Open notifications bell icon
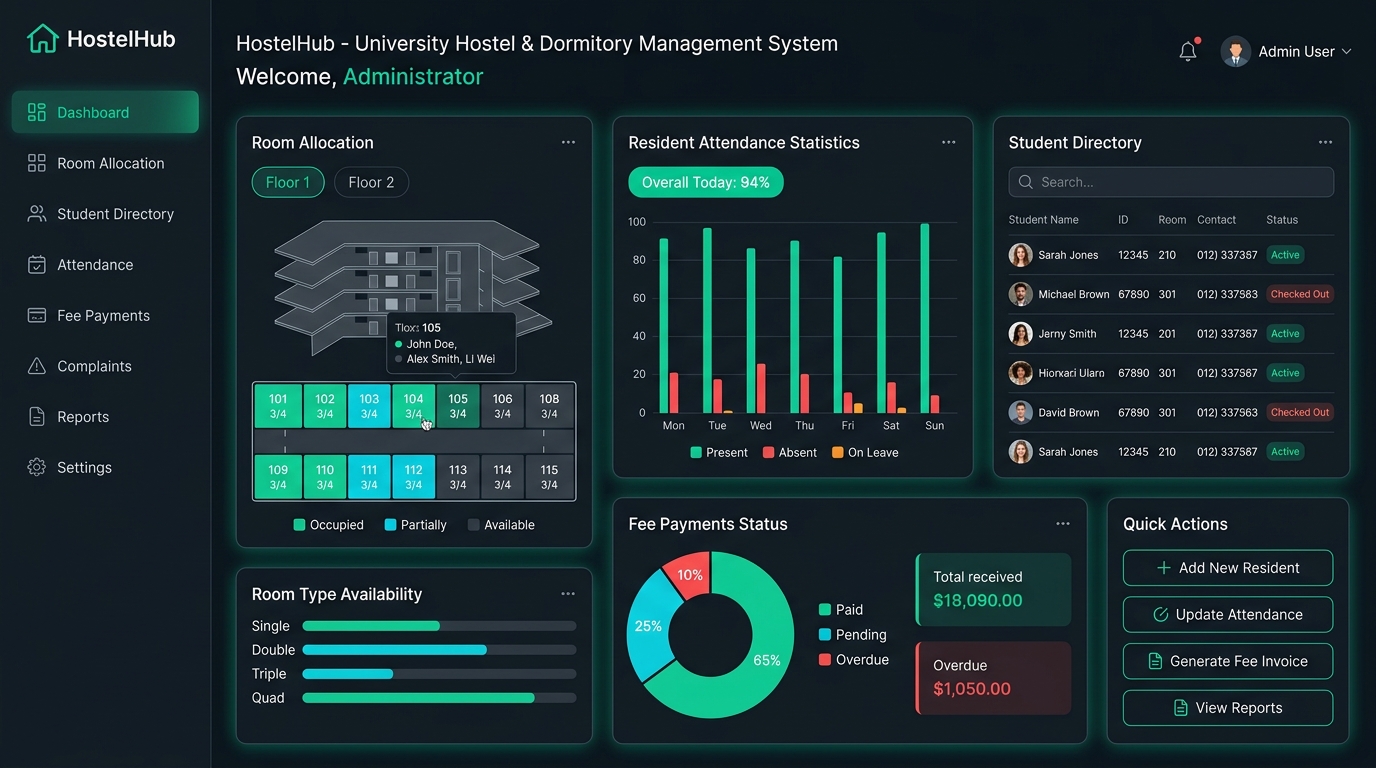Viewport: 1376px width, 768px height. coord(1188,51)
